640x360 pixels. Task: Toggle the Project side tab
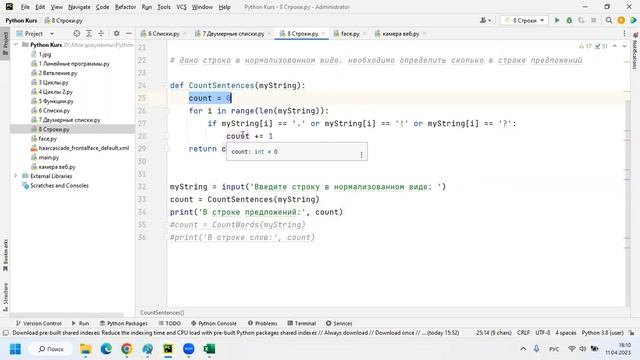[x=5, y=45]
